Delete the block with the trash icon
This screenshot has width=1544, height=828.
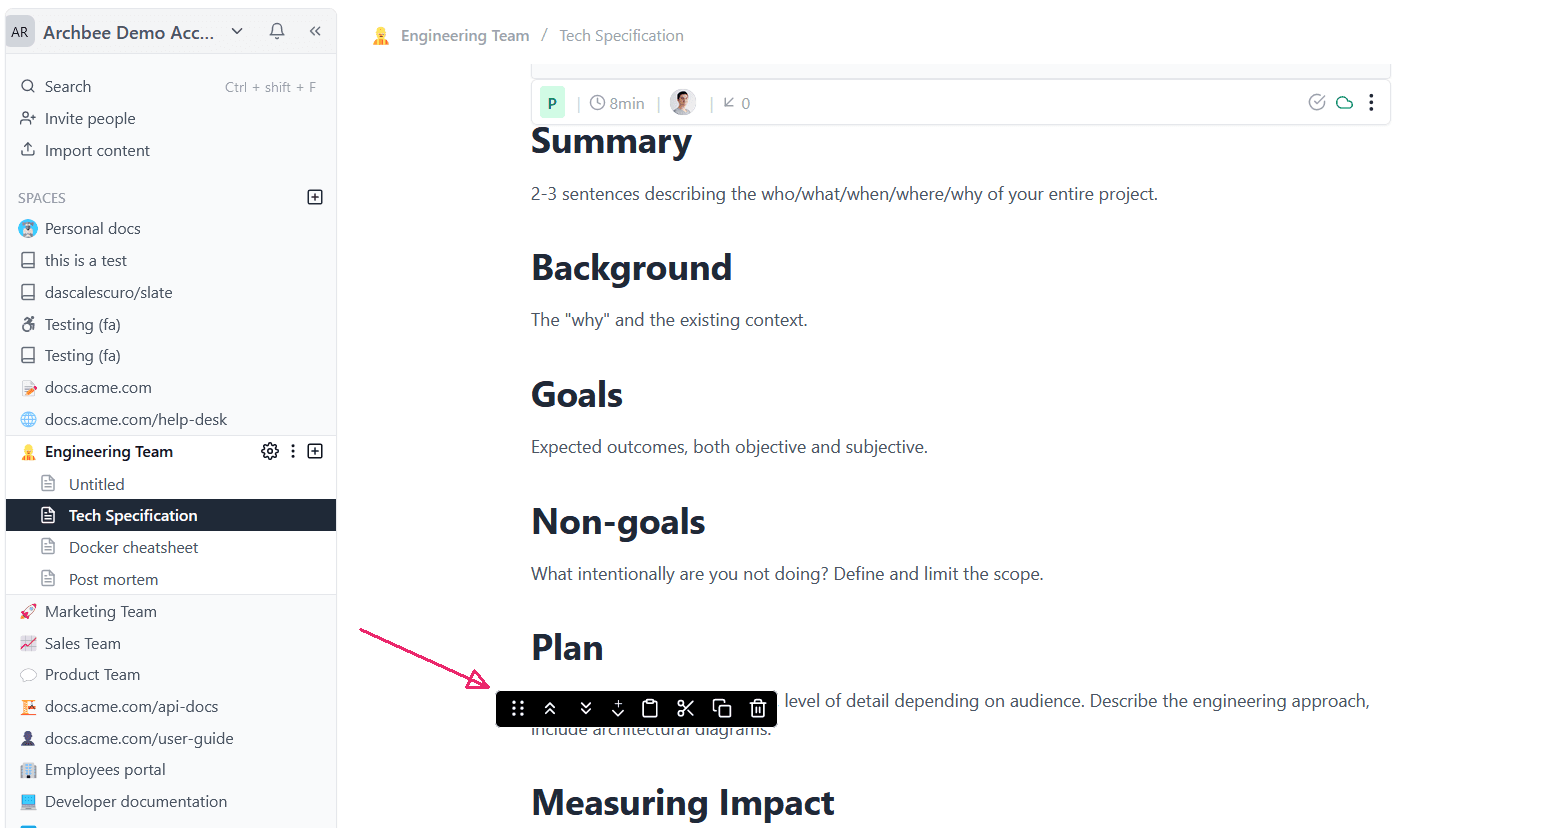coord(758,709)
